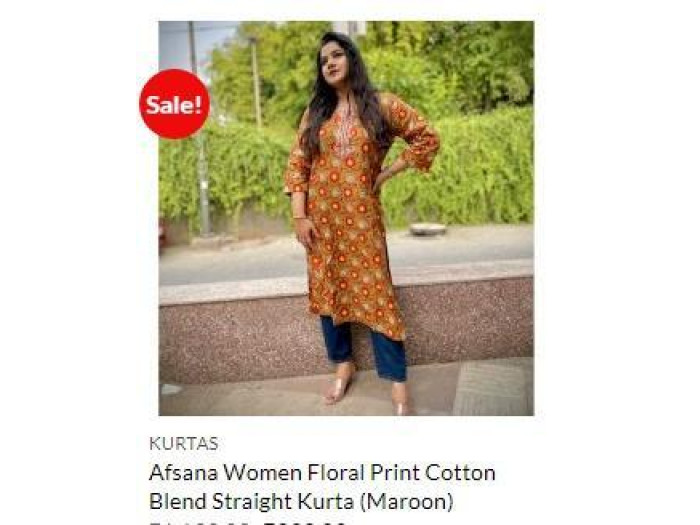Select the Sale! label text on the badge

pyautogui.click(x=175, y=105)
